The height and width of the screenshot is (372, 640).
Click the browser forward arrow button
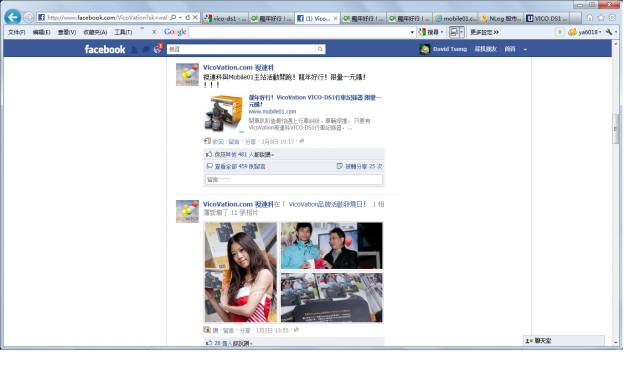click(29, 18)
